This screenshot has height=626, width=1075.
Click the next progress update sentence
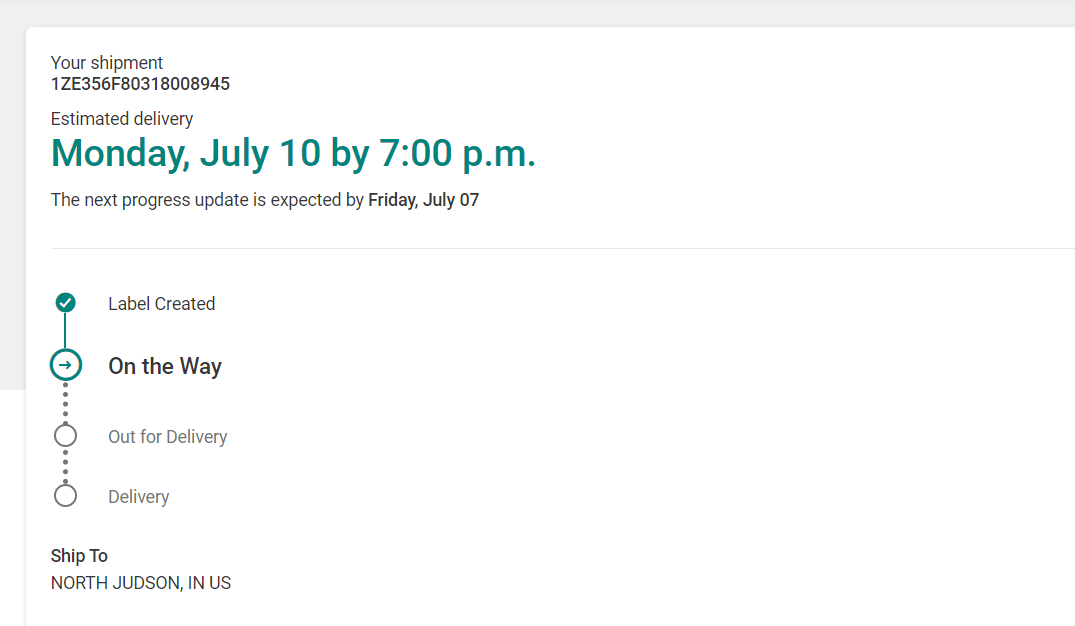[x=207, y=200]
